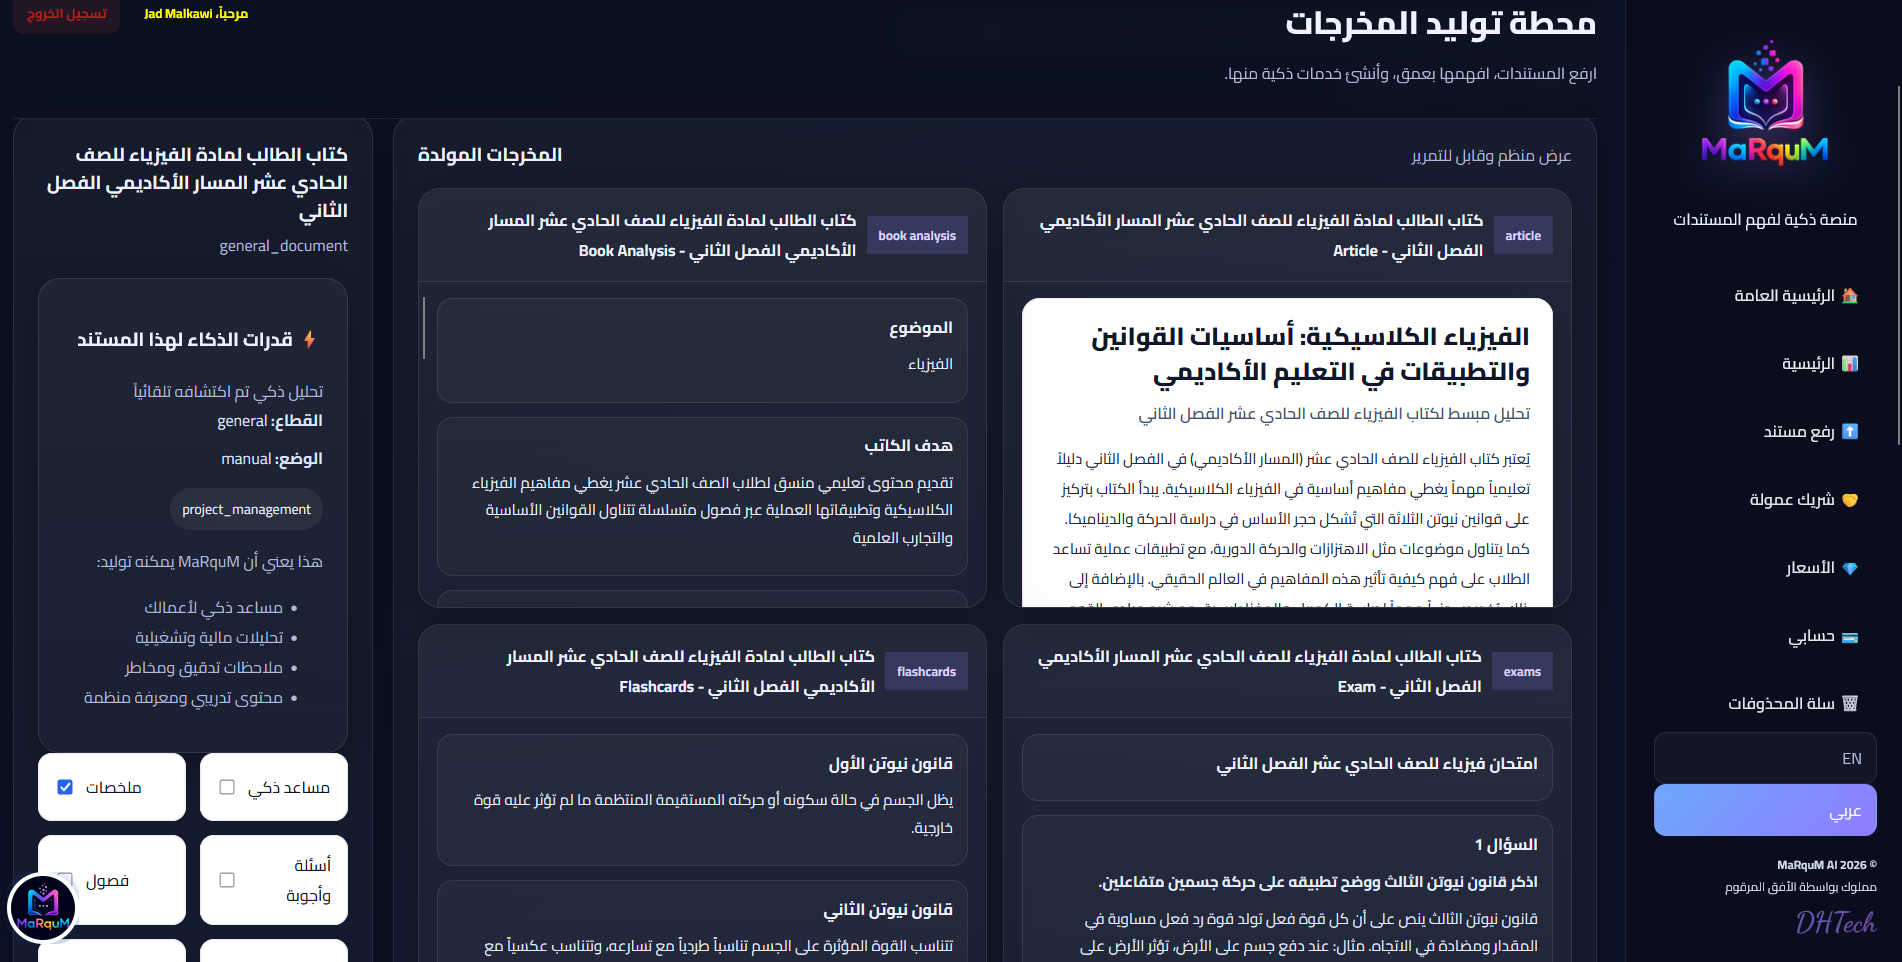The width and height of the screenshot is (1902, 962).
Task: Click the chart icon beside الرئيسية
Action: click(x=1850, y=364)
